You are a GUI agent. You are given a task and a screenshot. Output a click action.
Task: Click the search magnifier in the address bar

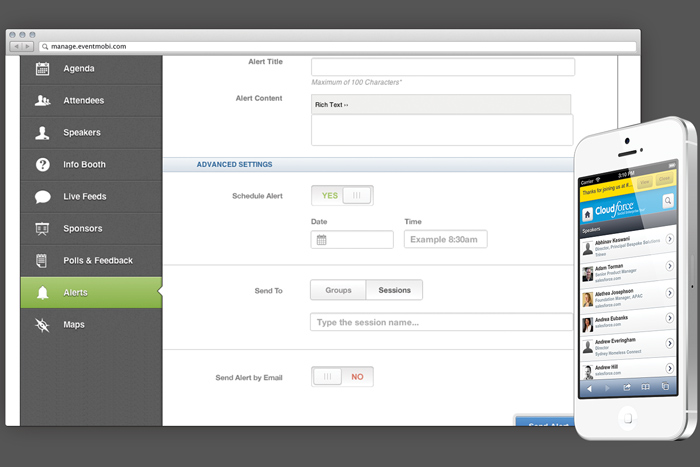[x=45, y=46]
